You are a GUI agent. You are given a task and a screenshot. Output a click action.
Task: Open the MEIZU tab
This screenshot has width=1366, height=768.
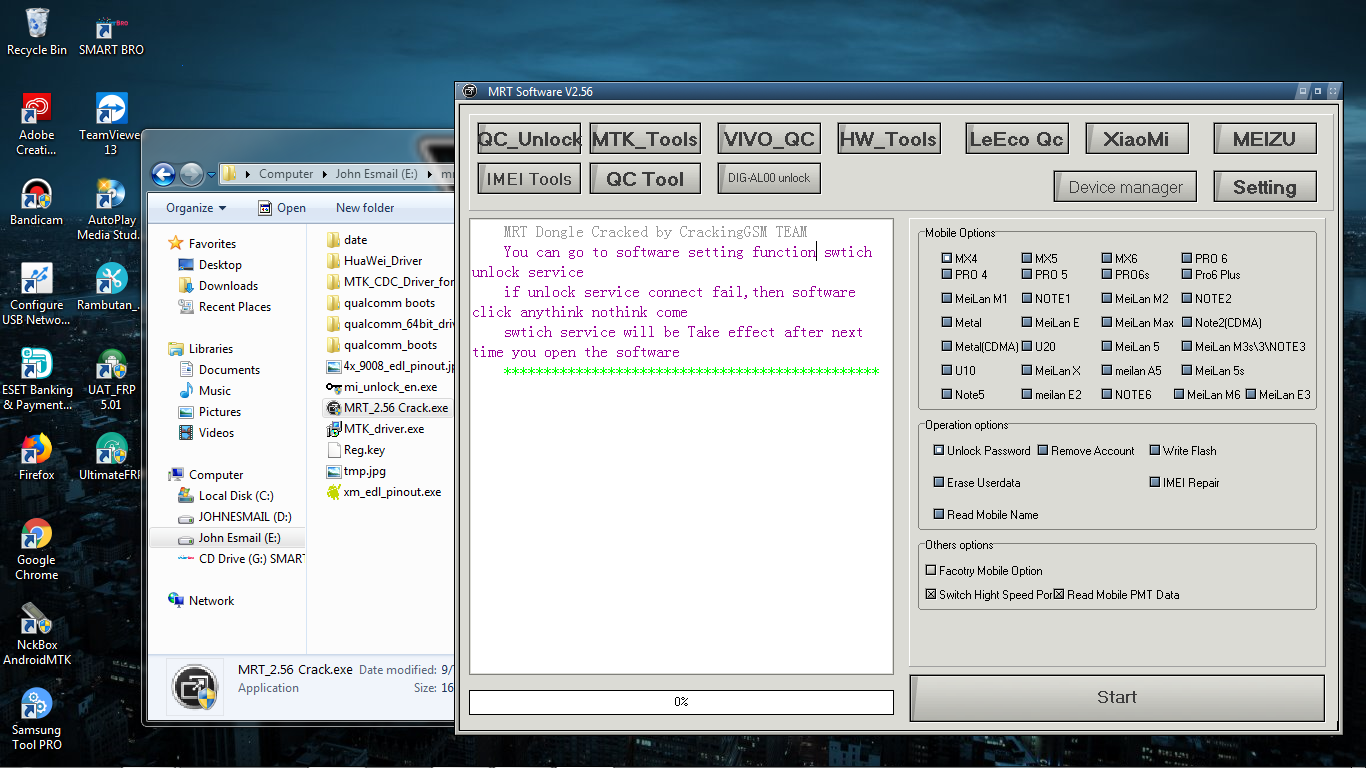[x=1265, y=139]
